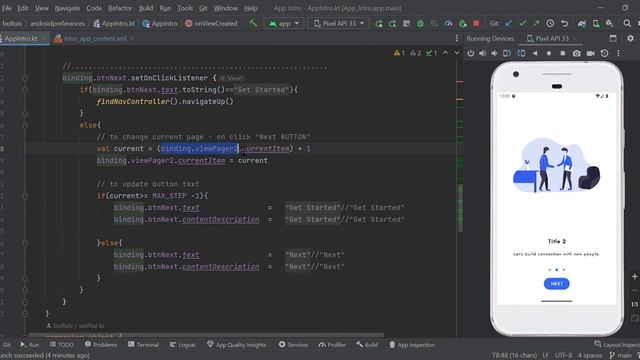
Task: Click onViewCreated breadcrumb in navigation bar
Action: [211, 24]
